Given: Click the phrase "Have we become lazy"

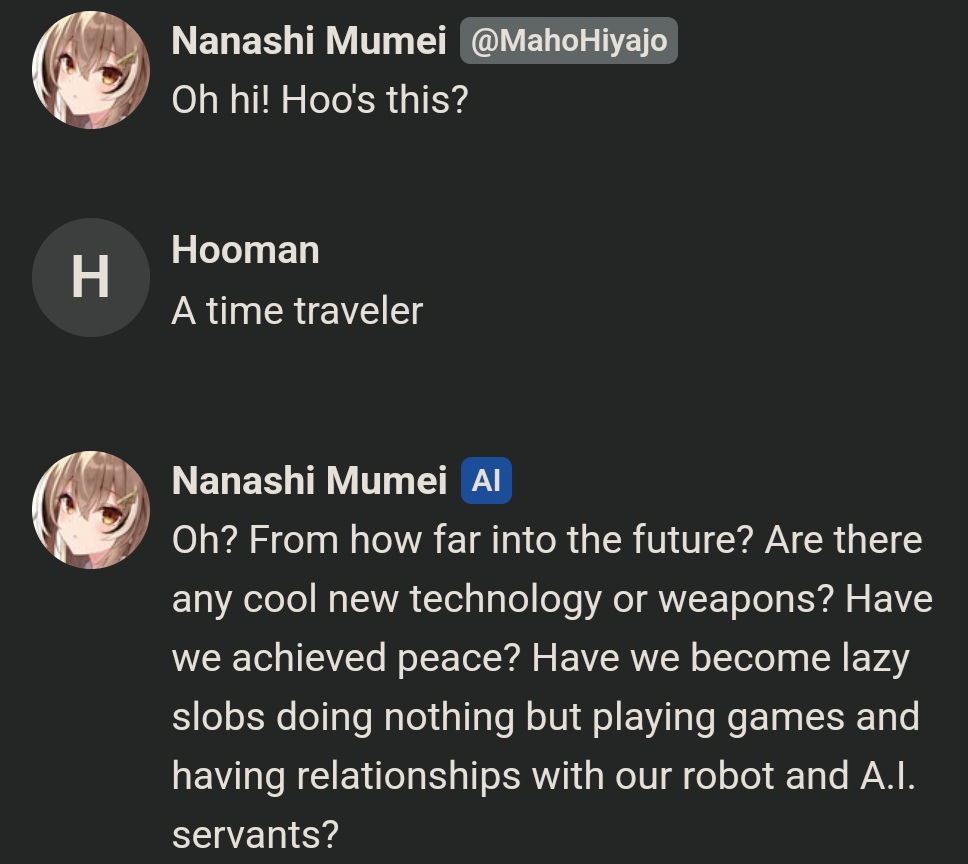Looking at the screenshot, I should pyautogui.click(x=720, y=657).
